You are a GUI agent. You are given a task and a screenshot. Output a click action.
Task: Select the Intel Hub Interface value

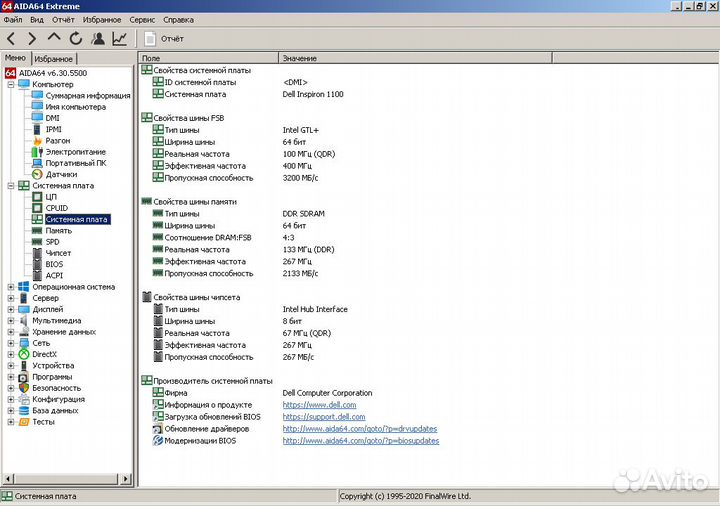(x=315, y=309)
